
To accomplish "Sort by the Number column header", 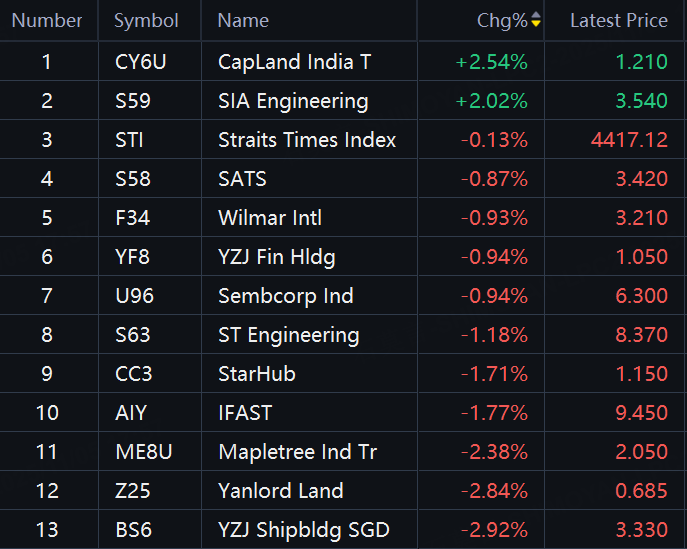I will [47, 20].
